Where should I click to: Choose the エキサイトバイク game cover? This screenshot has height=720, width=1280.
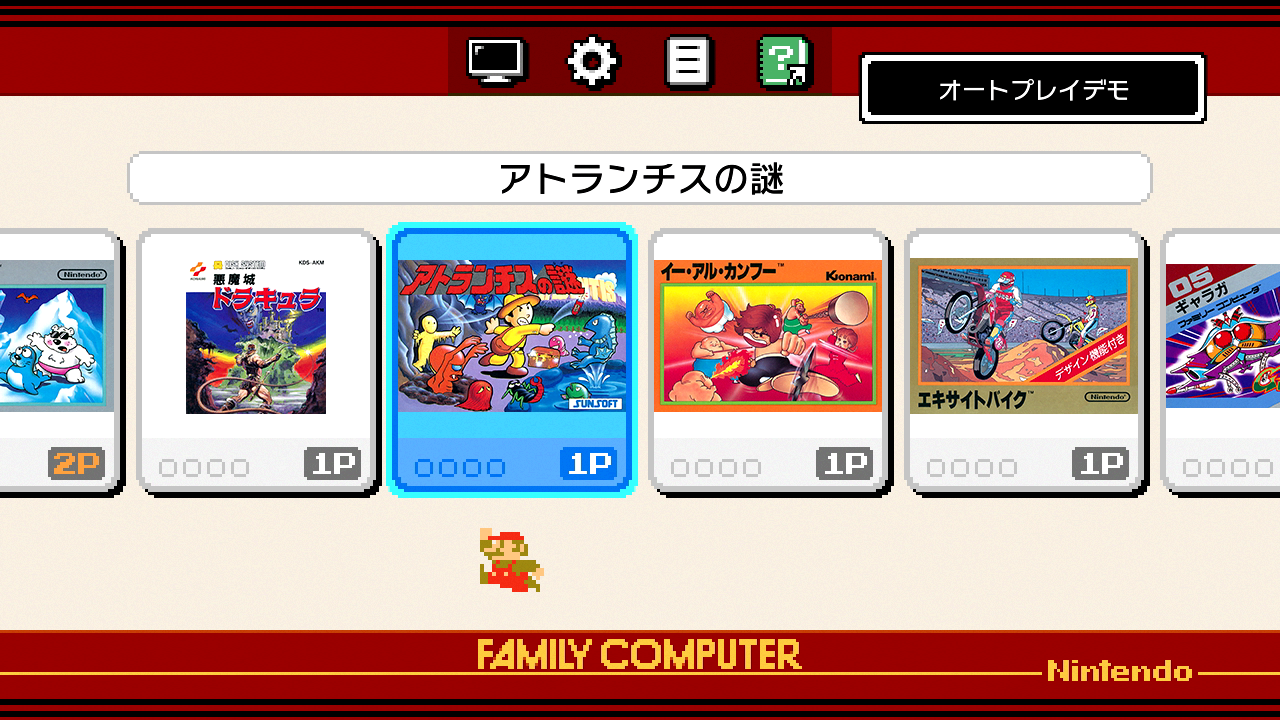(1024, 337)
